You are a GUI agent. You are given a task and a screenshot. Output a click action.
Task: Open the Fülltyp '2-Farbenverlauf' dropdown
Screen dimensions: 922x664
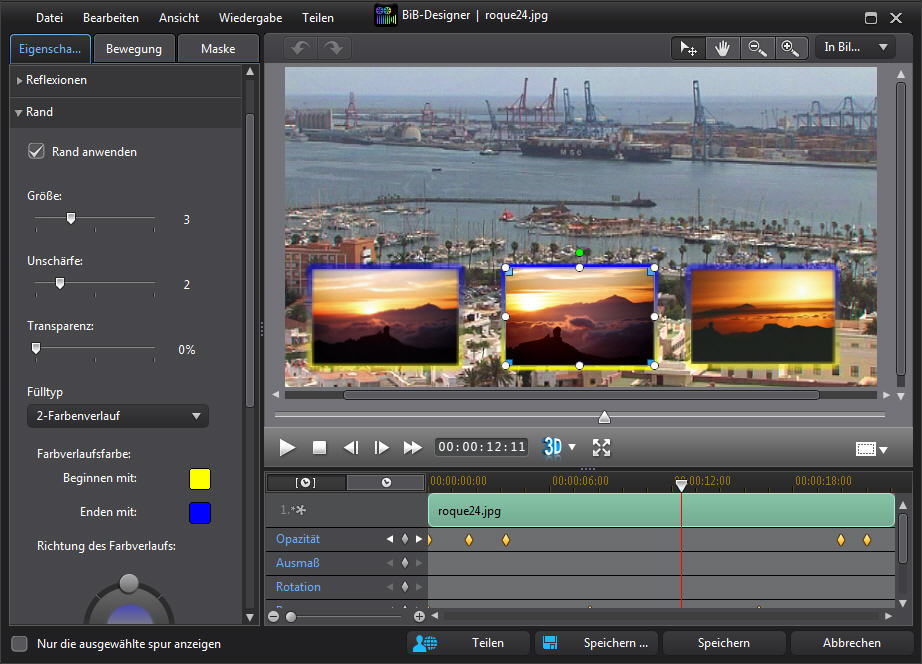[x=117, y=416]
